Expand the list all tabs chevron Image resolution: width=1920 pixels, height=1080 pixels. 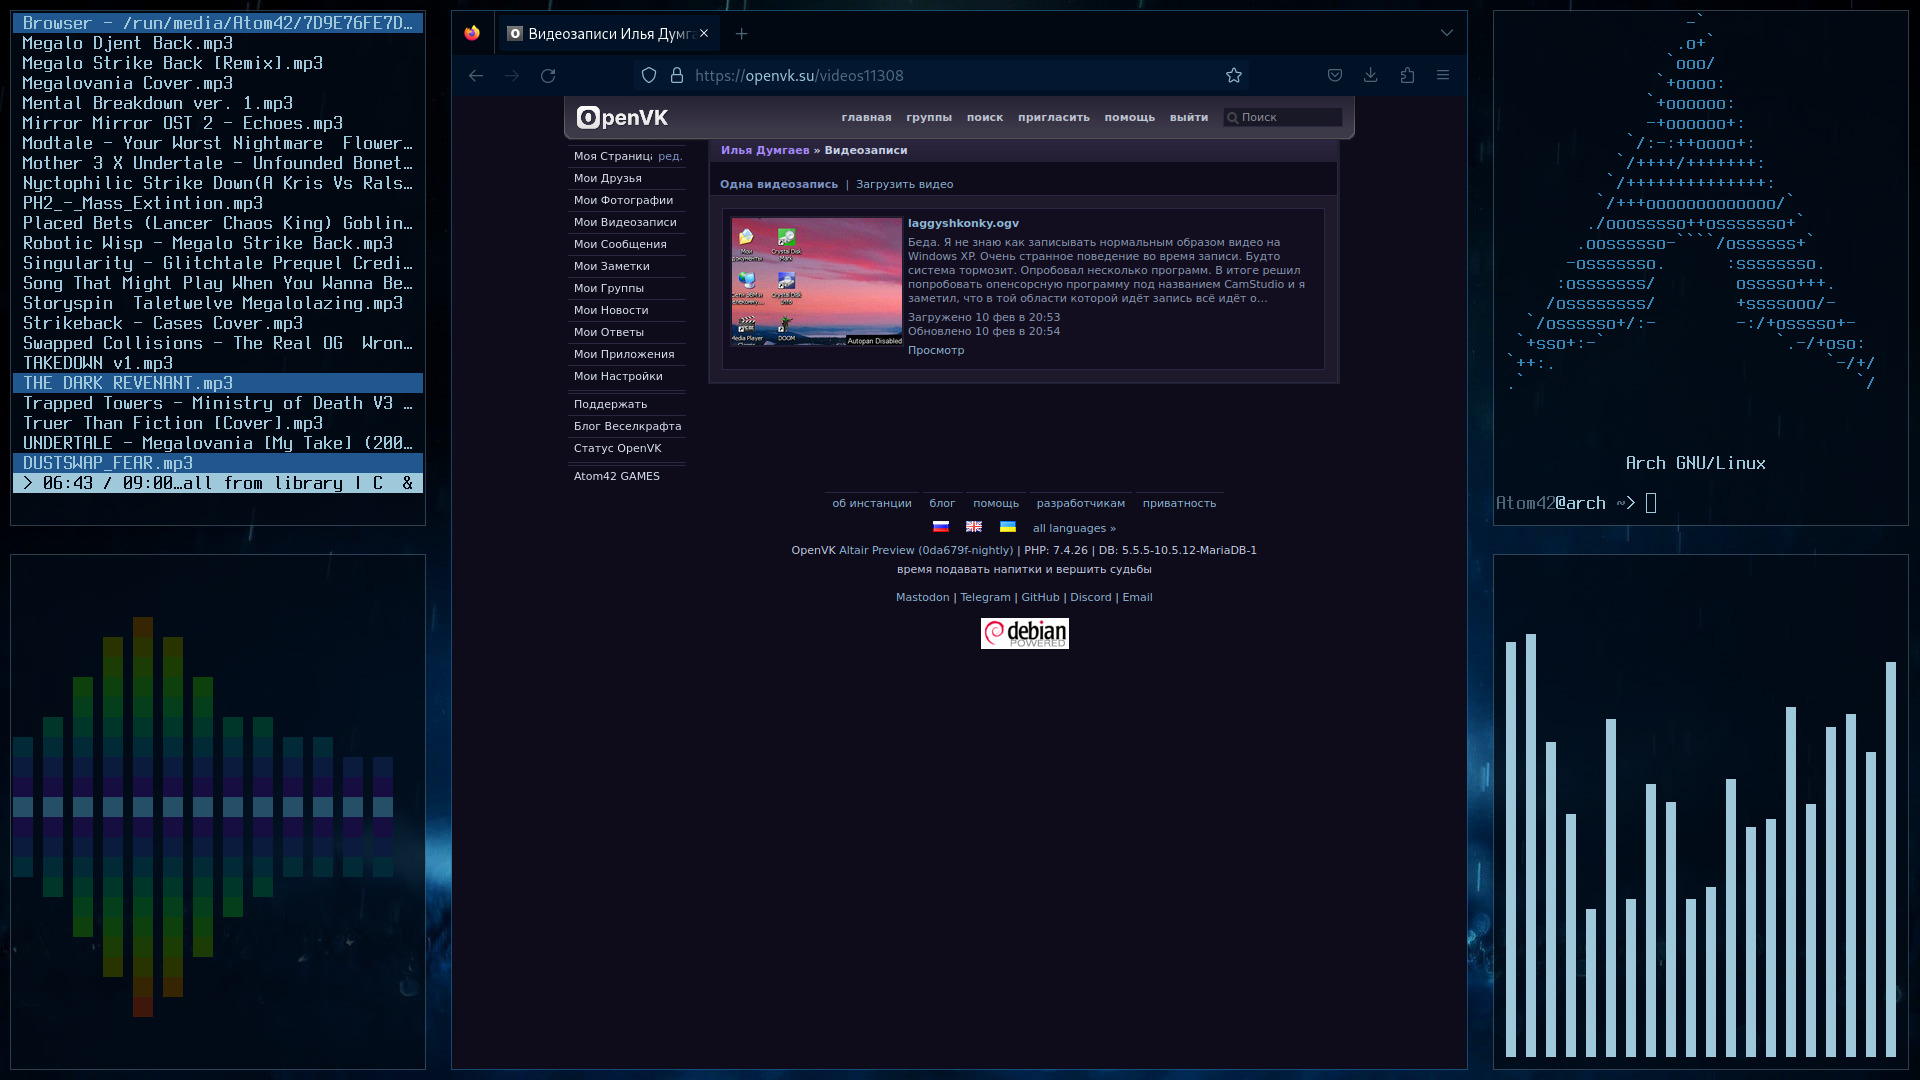(1447, 33)
